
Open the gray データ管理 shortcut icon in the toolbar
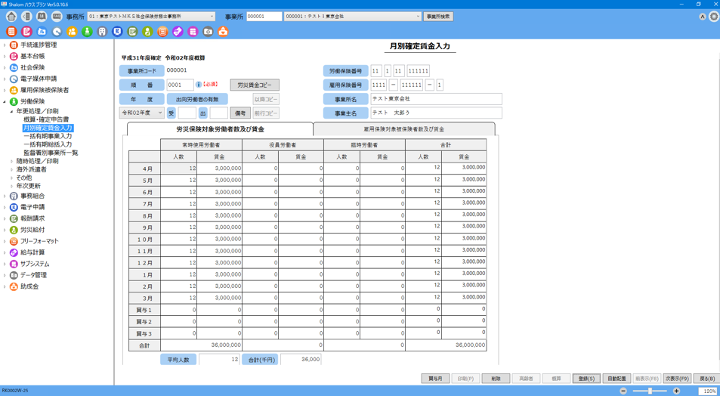point(208,32)
